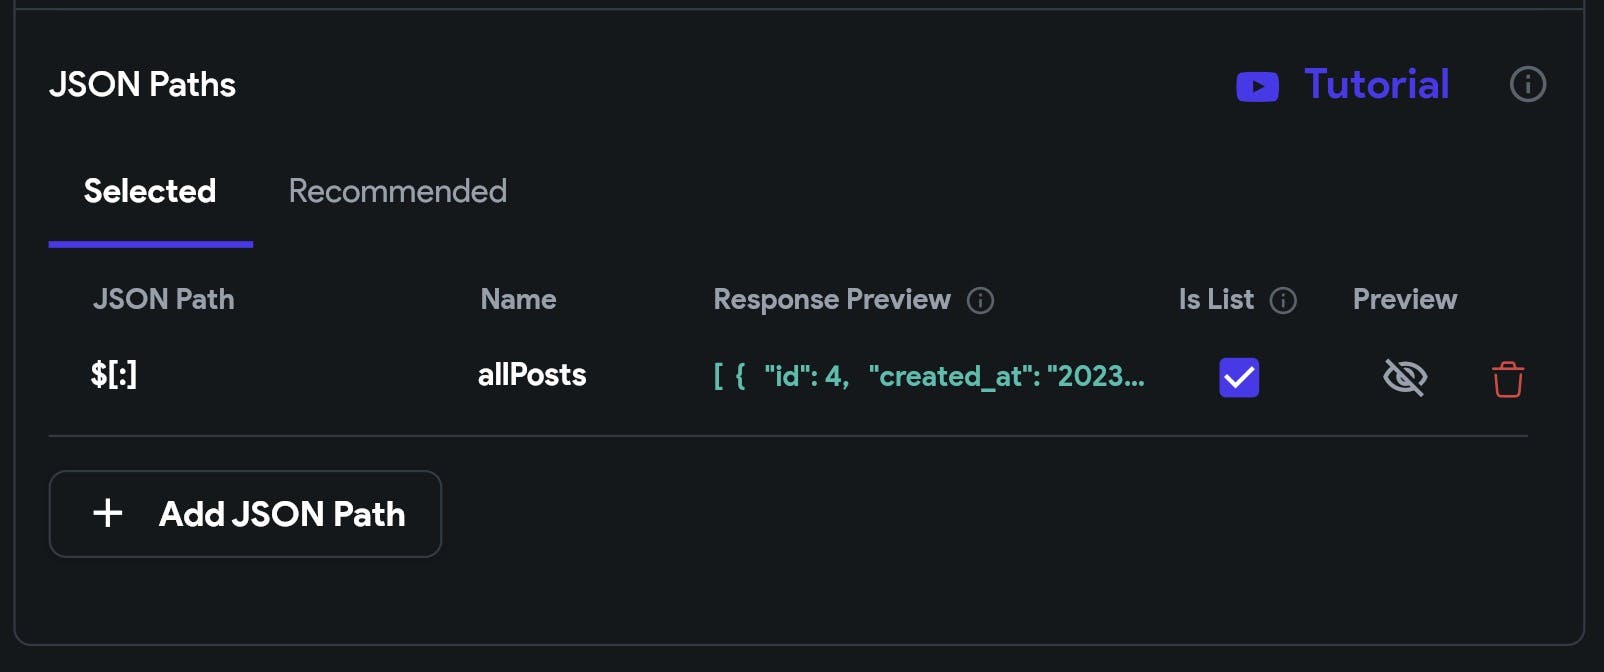Toggle the preview eye icon for allPosts
This screenshot has height=672, width=1604.
[1404, 377]
